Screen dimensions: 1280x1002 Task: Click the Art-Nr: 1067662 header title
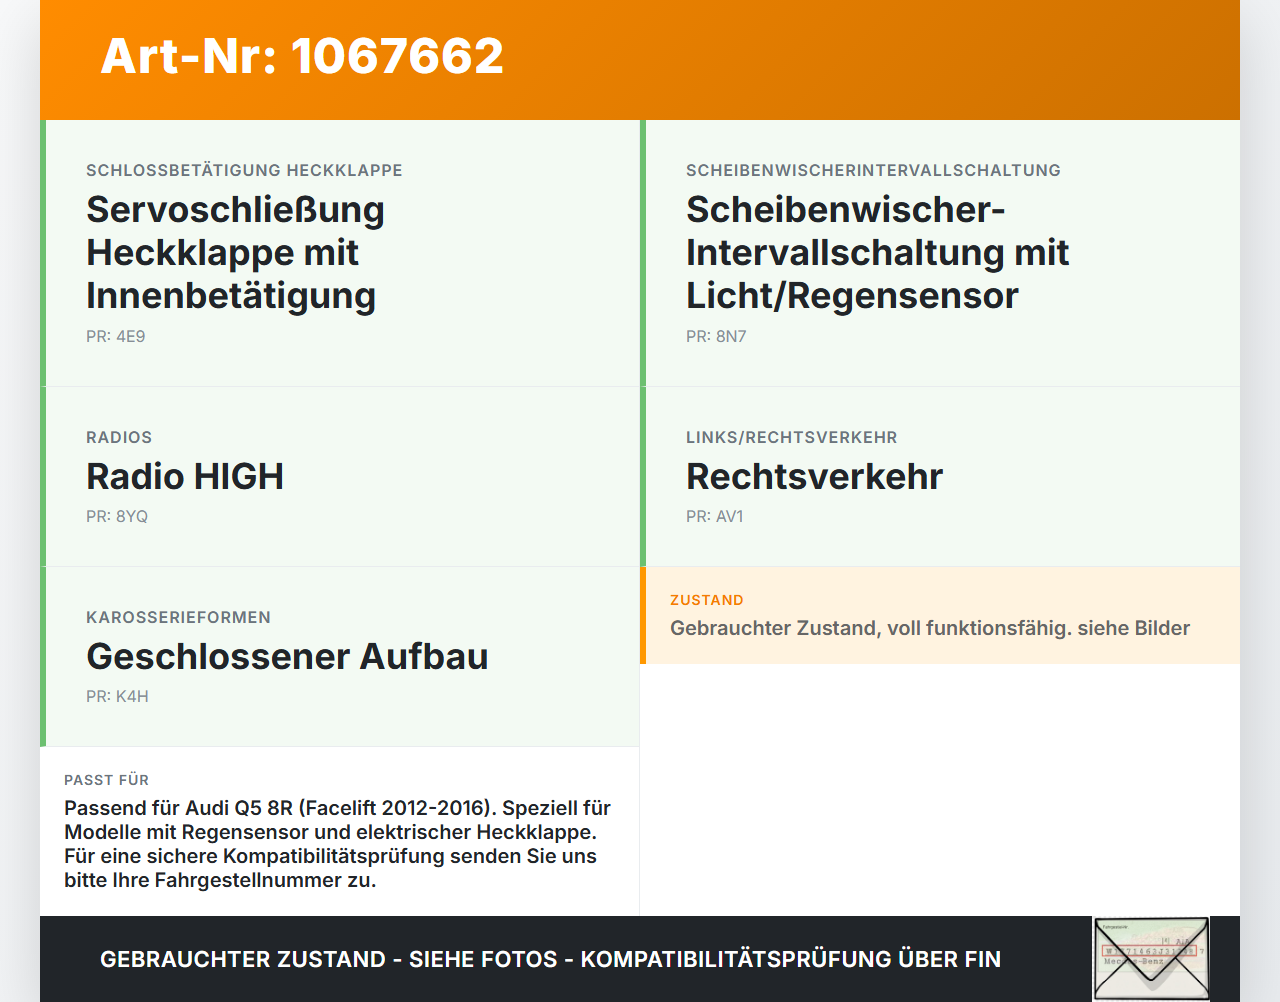(302, 56)
